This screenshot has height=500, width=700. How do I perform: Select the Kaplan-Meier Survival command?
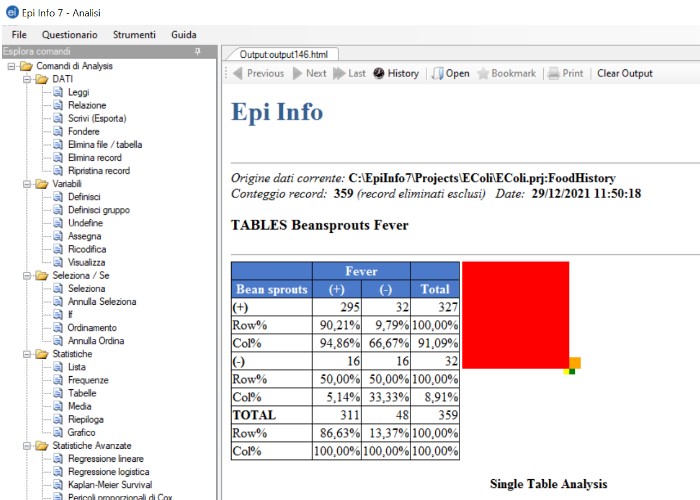pos(110,485)
